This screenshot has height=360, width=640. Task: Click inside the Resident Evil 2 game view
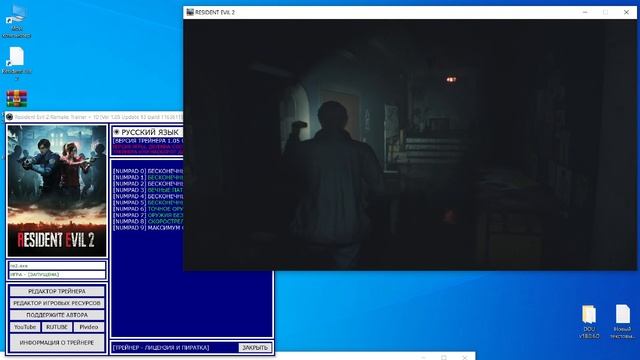pyautogui.click(x=410, y=144)
